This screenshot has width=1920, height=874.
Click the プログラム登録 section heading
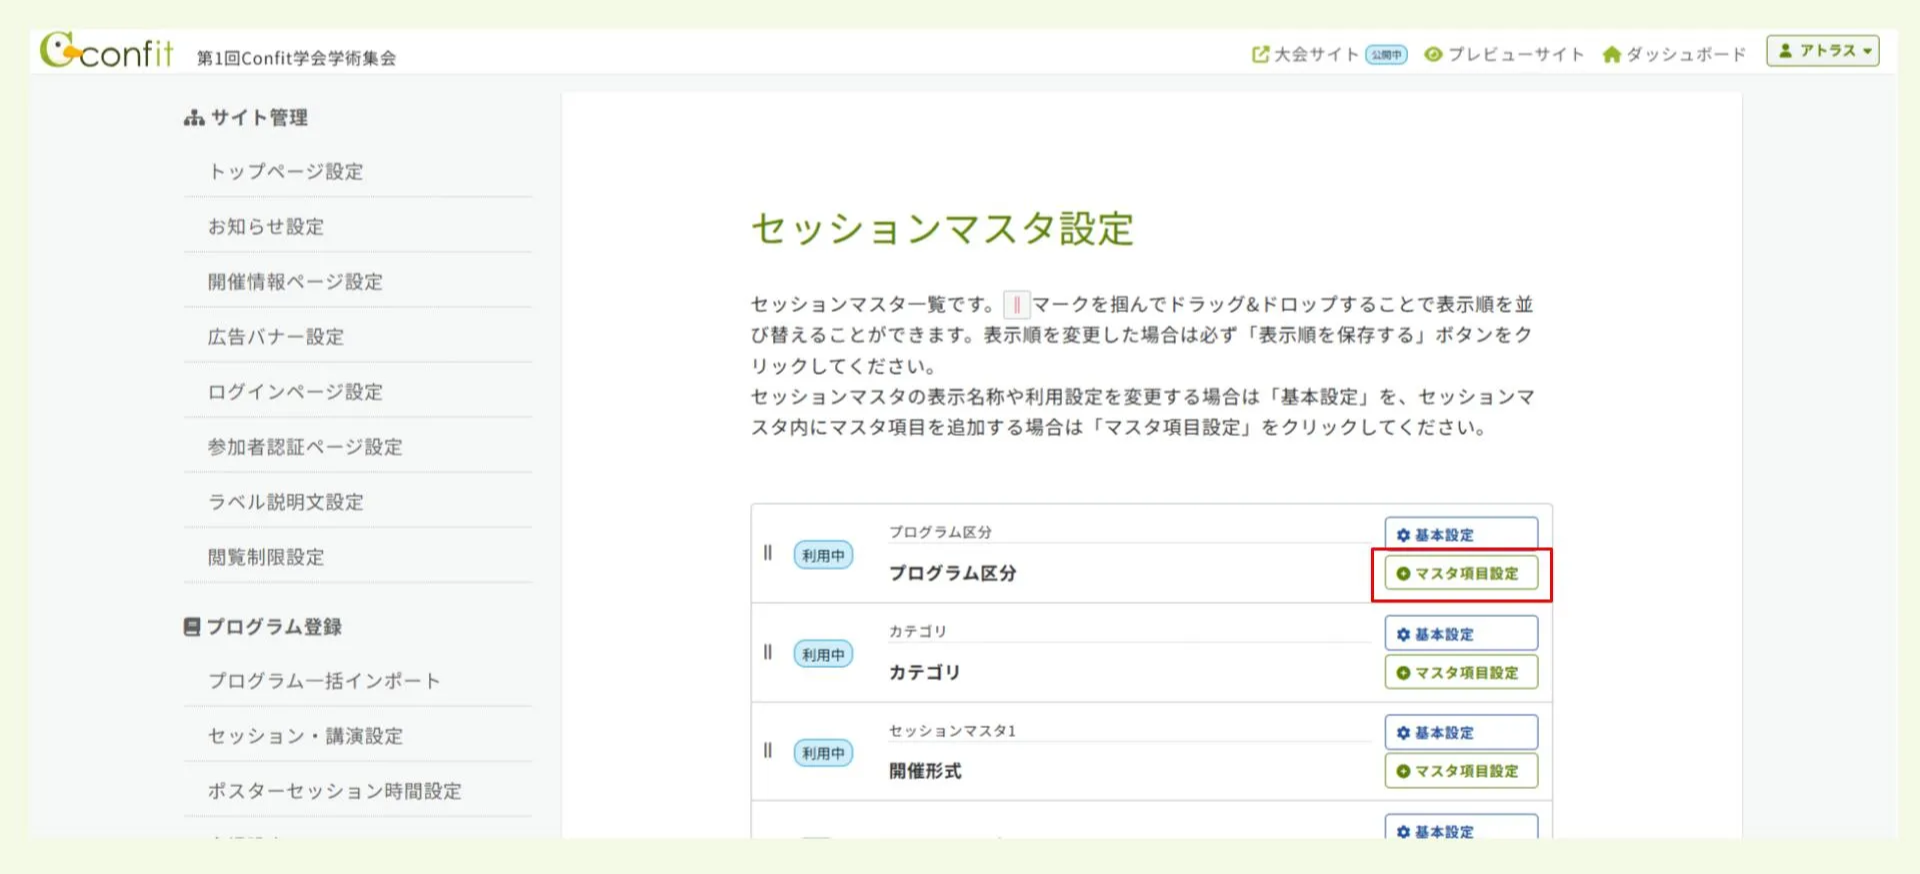(263, 627)
